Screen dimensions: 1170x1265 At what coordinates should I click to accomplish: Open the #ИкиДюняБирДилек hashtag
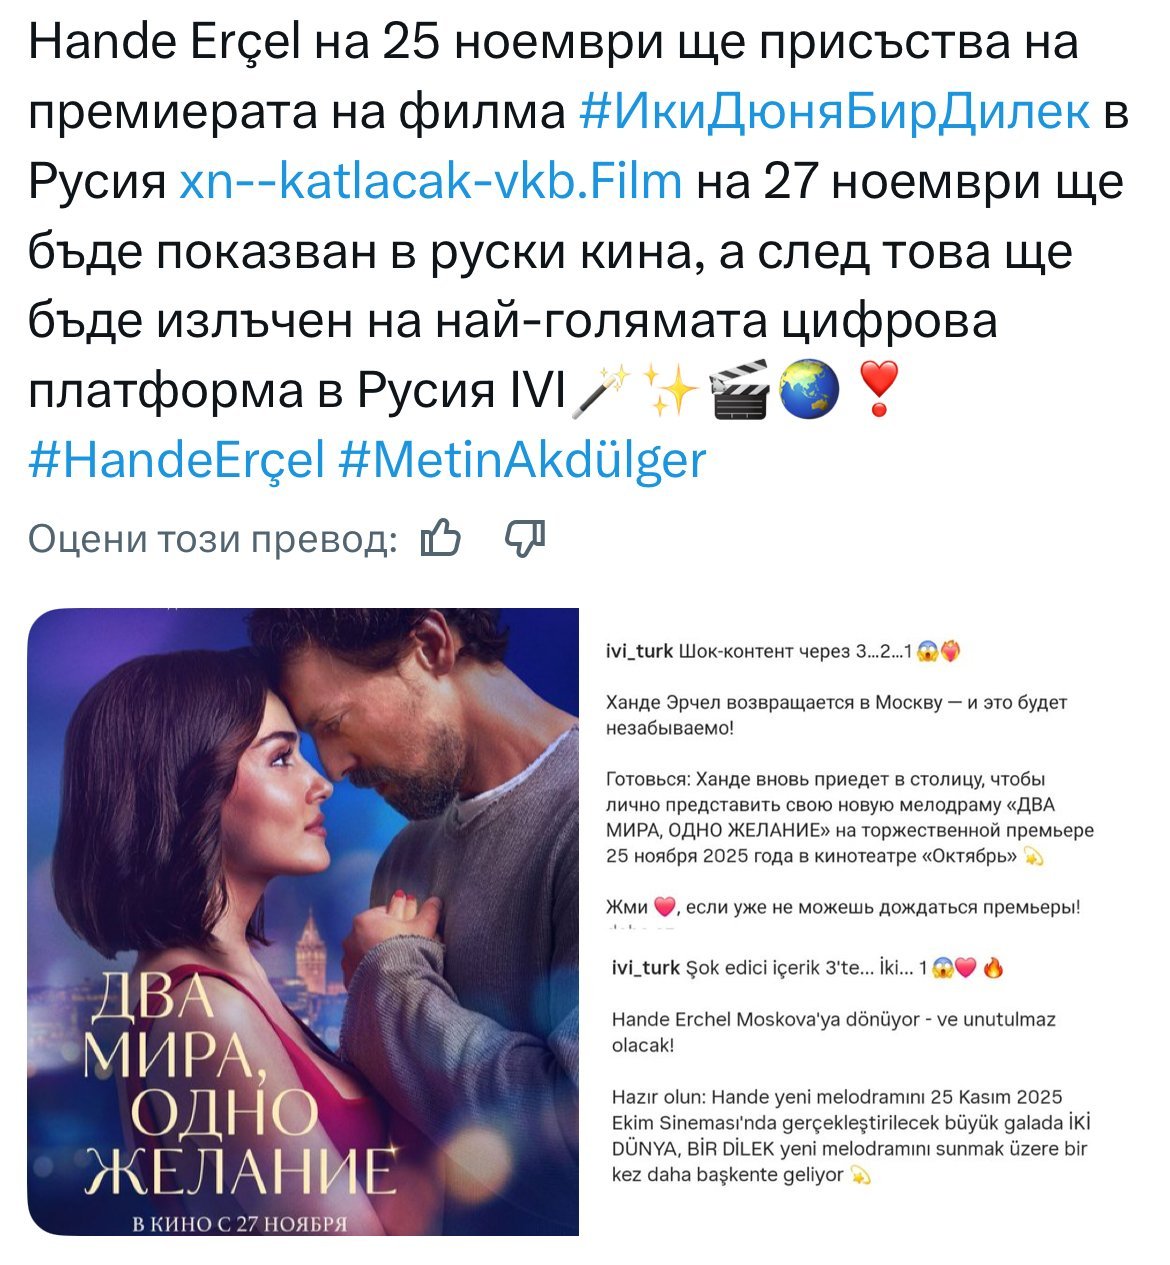[x=835, y=112]
